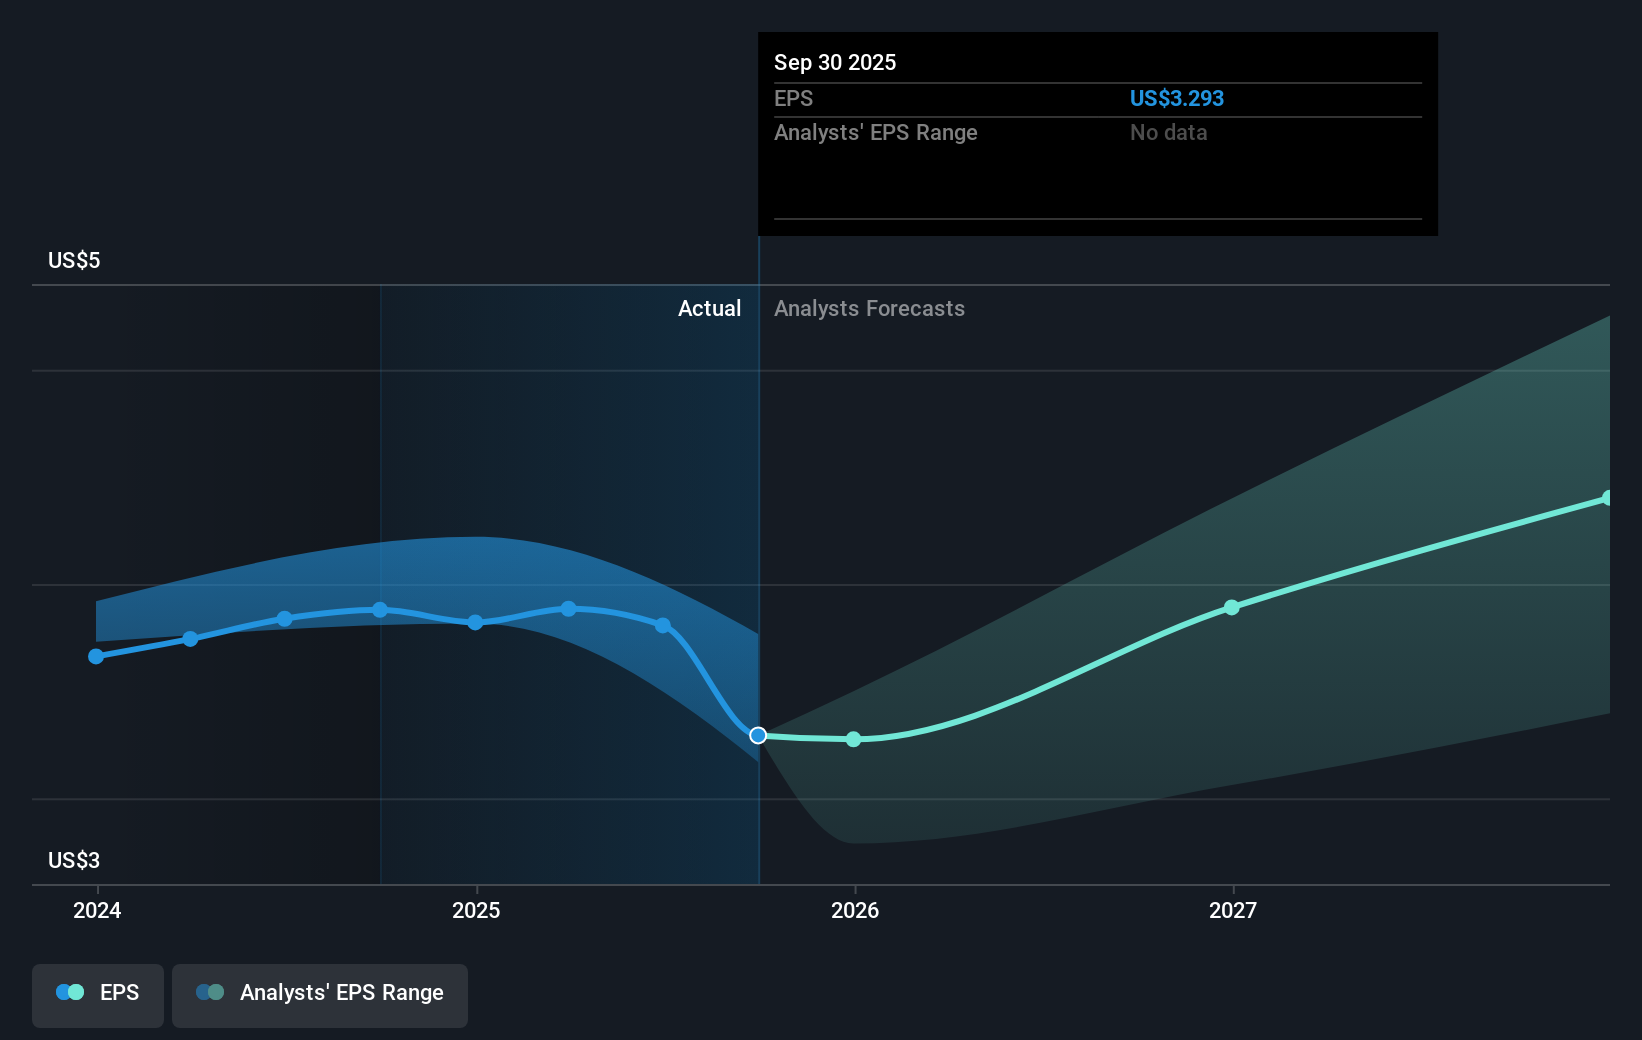Select the second EPS data point after 2024
The width and height of the screenshot is (1642, 1040).
point(190,638)
